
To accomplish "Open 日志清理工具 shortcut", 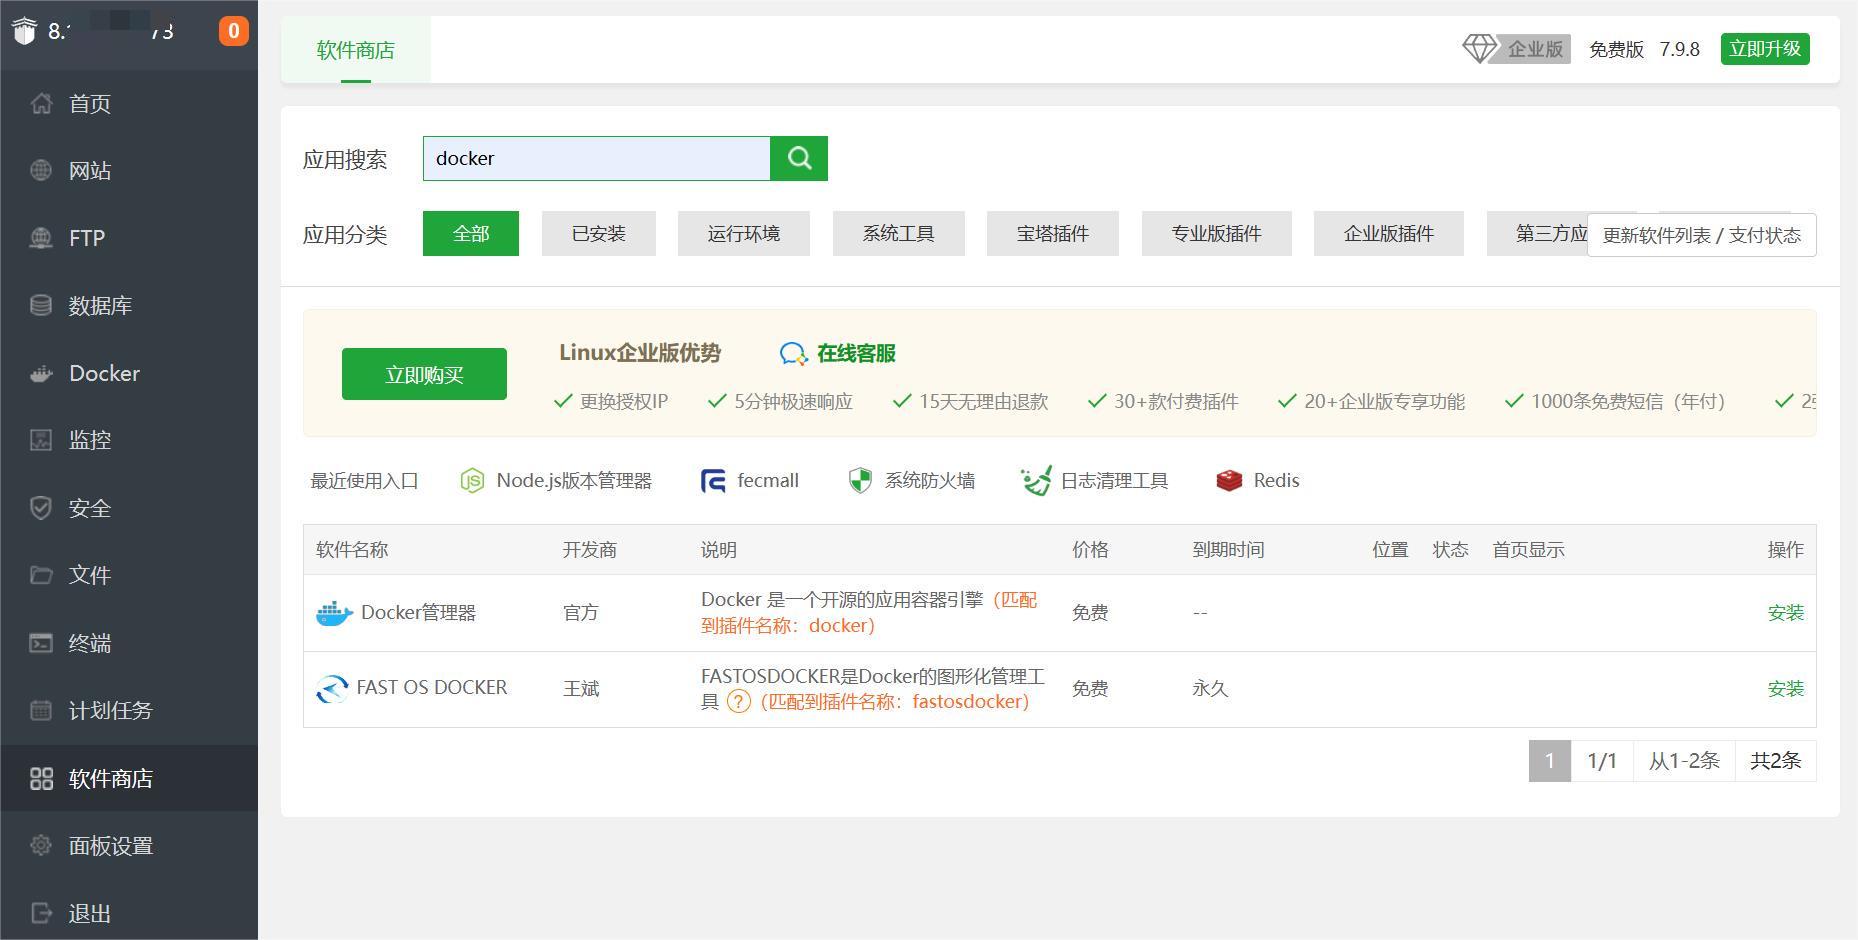I will tap(1093, 480).
